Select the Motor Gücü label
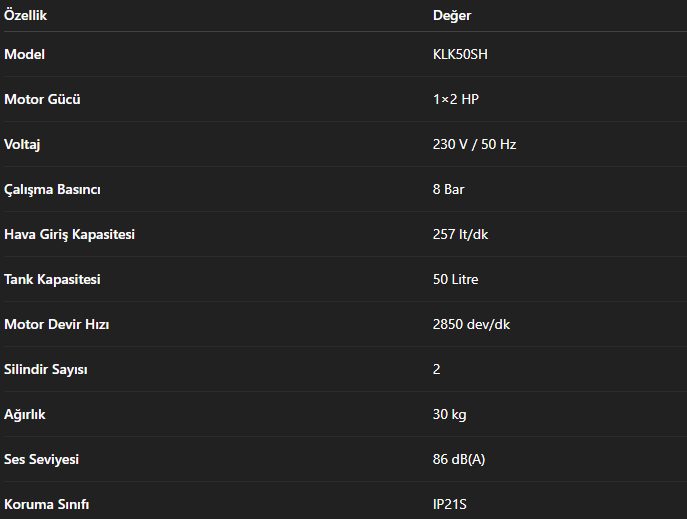687x519 pixels. click(x=42, y=99)
